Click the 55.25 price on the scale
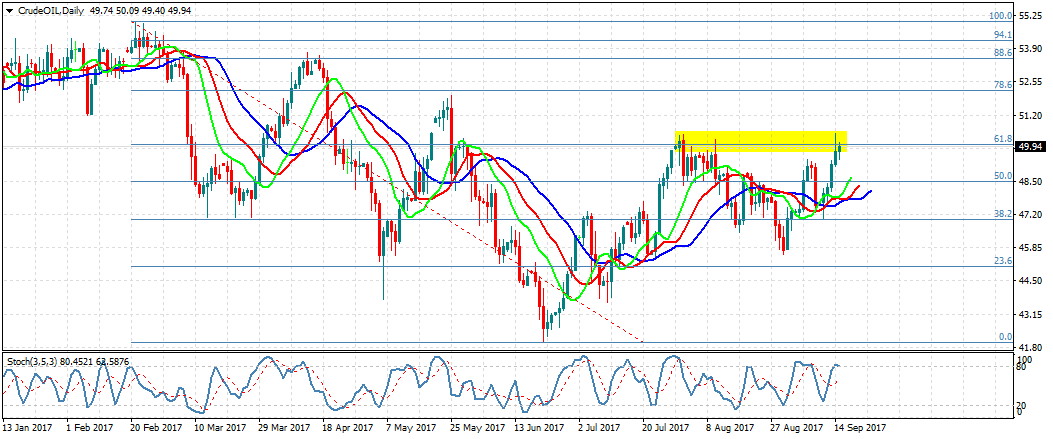This screenshot has width=1053, height=439. click(x=1032, y=16)
